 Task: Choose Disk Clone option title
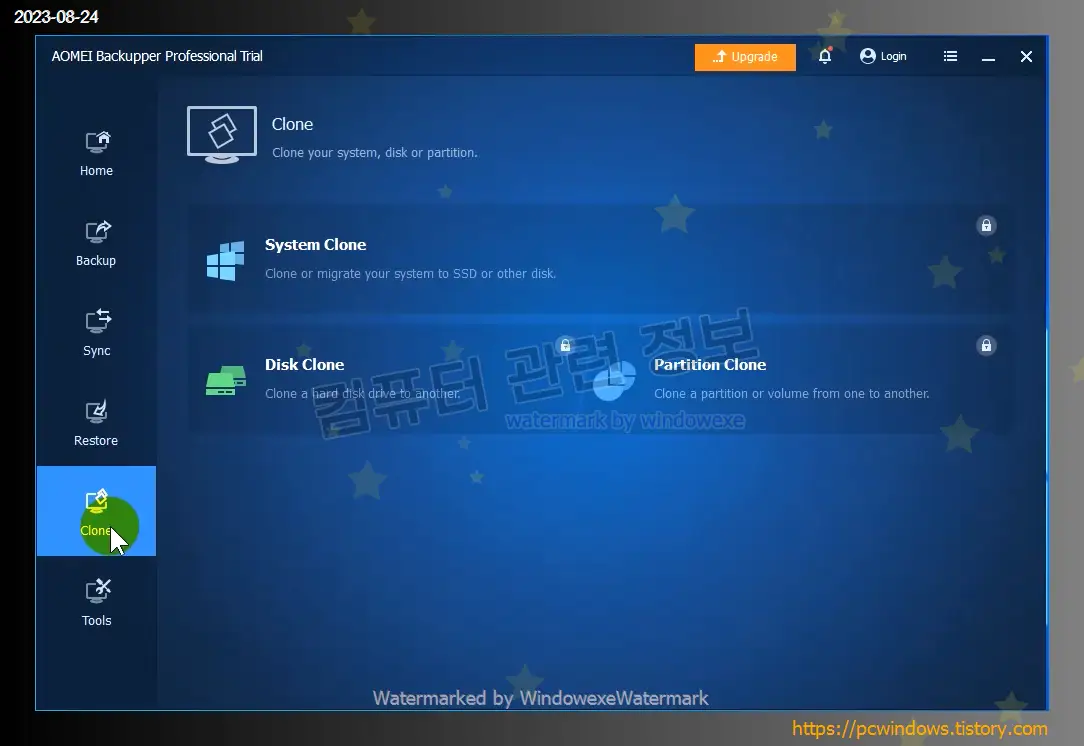(304, 364)
